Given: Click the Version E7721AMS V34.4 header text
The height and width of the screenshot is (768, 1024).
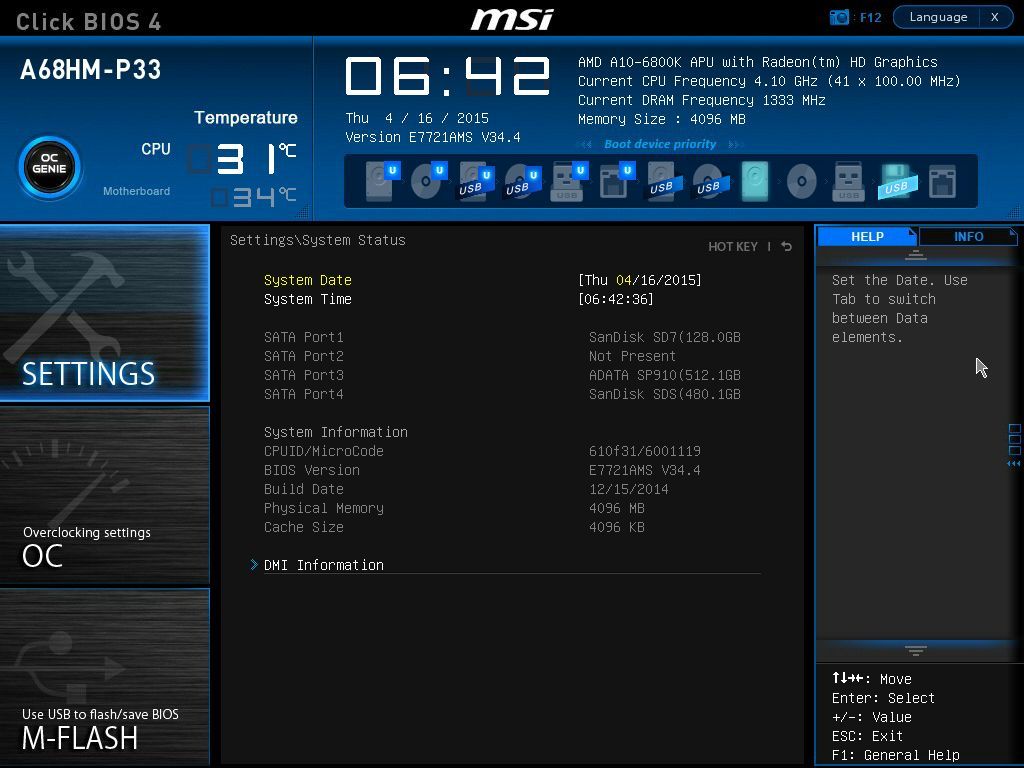Looking at the screenshot, I should 432,137.
